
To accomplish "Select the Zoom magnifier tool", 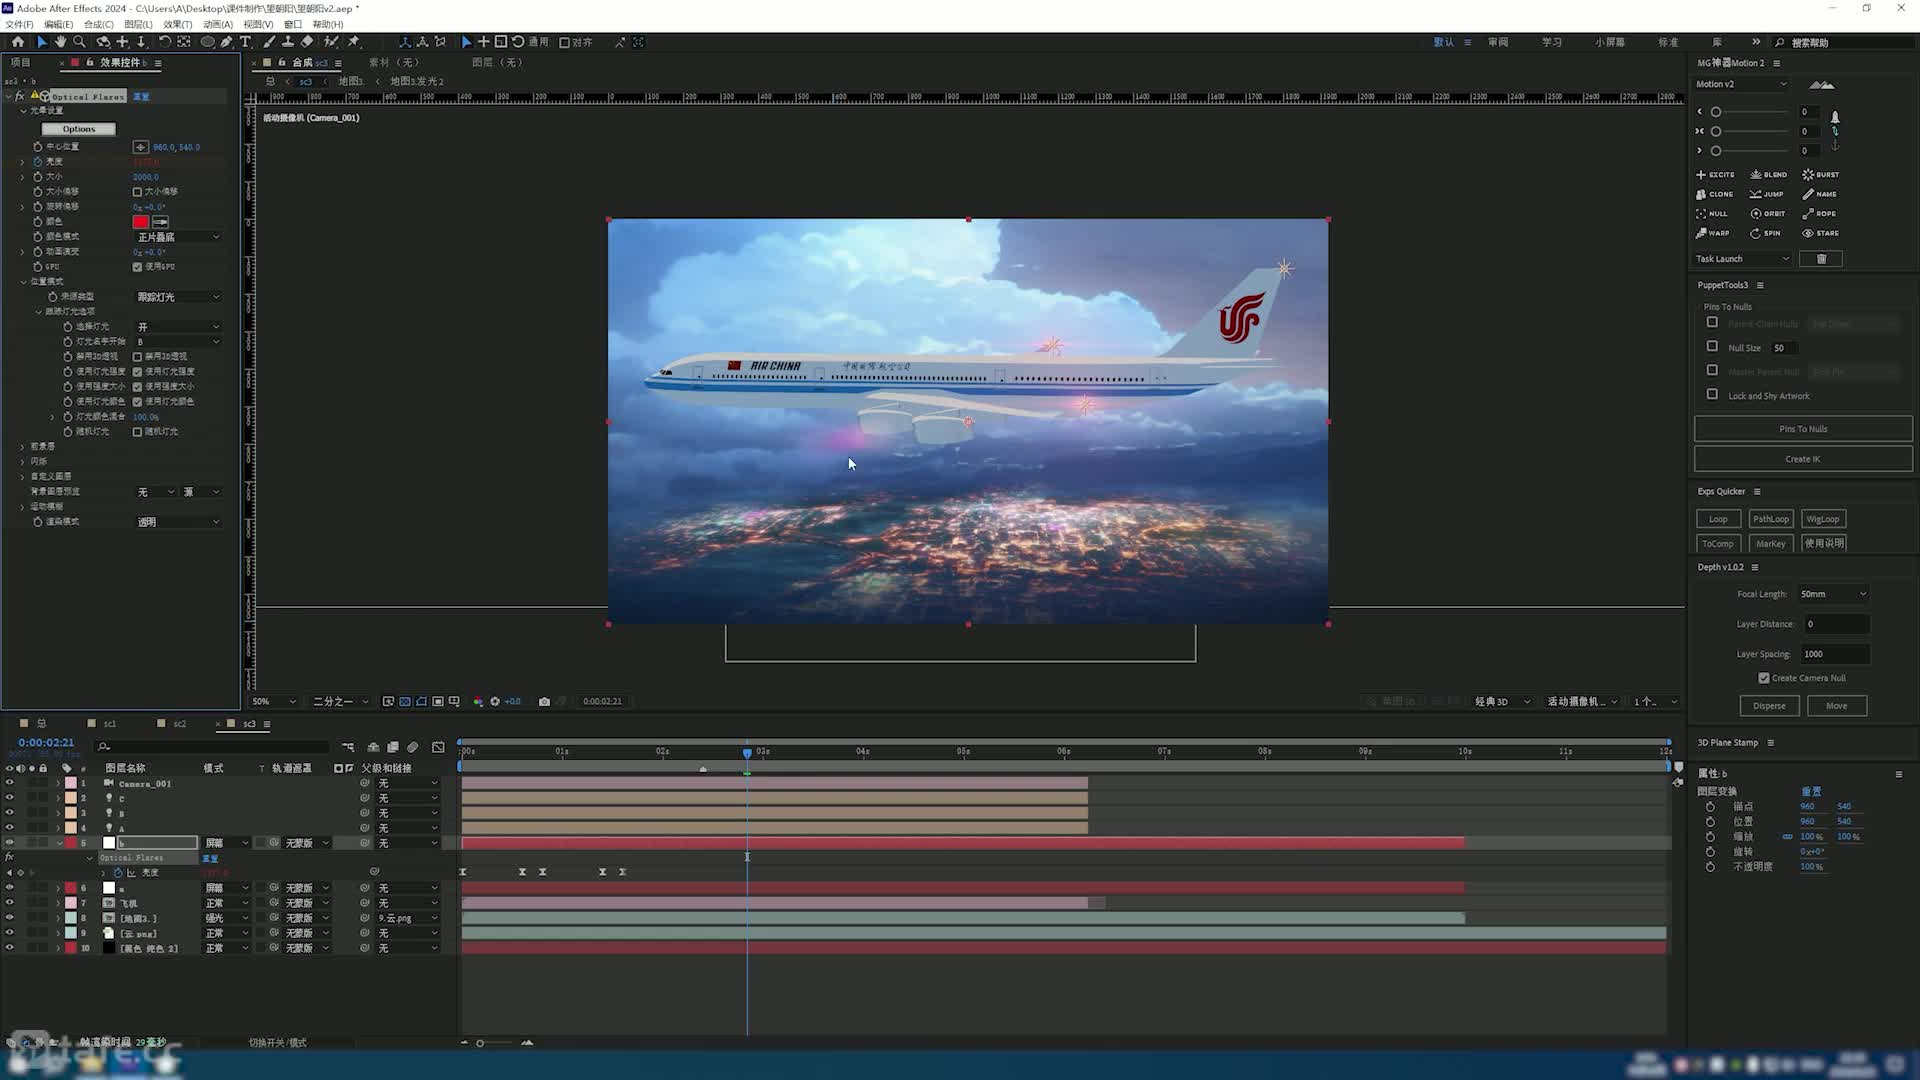I will click(x=79, y=42).
